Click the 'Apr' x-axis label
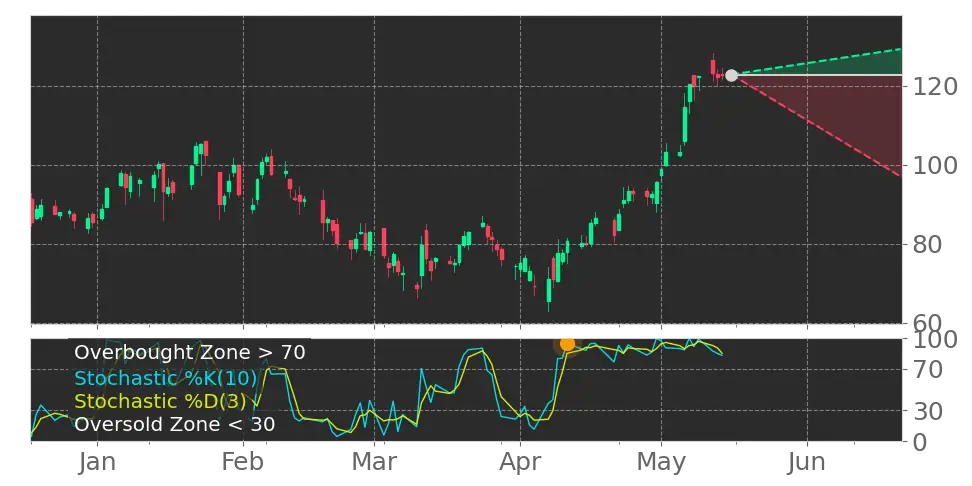This screenshot has height=486, width=972. [520, 463]
